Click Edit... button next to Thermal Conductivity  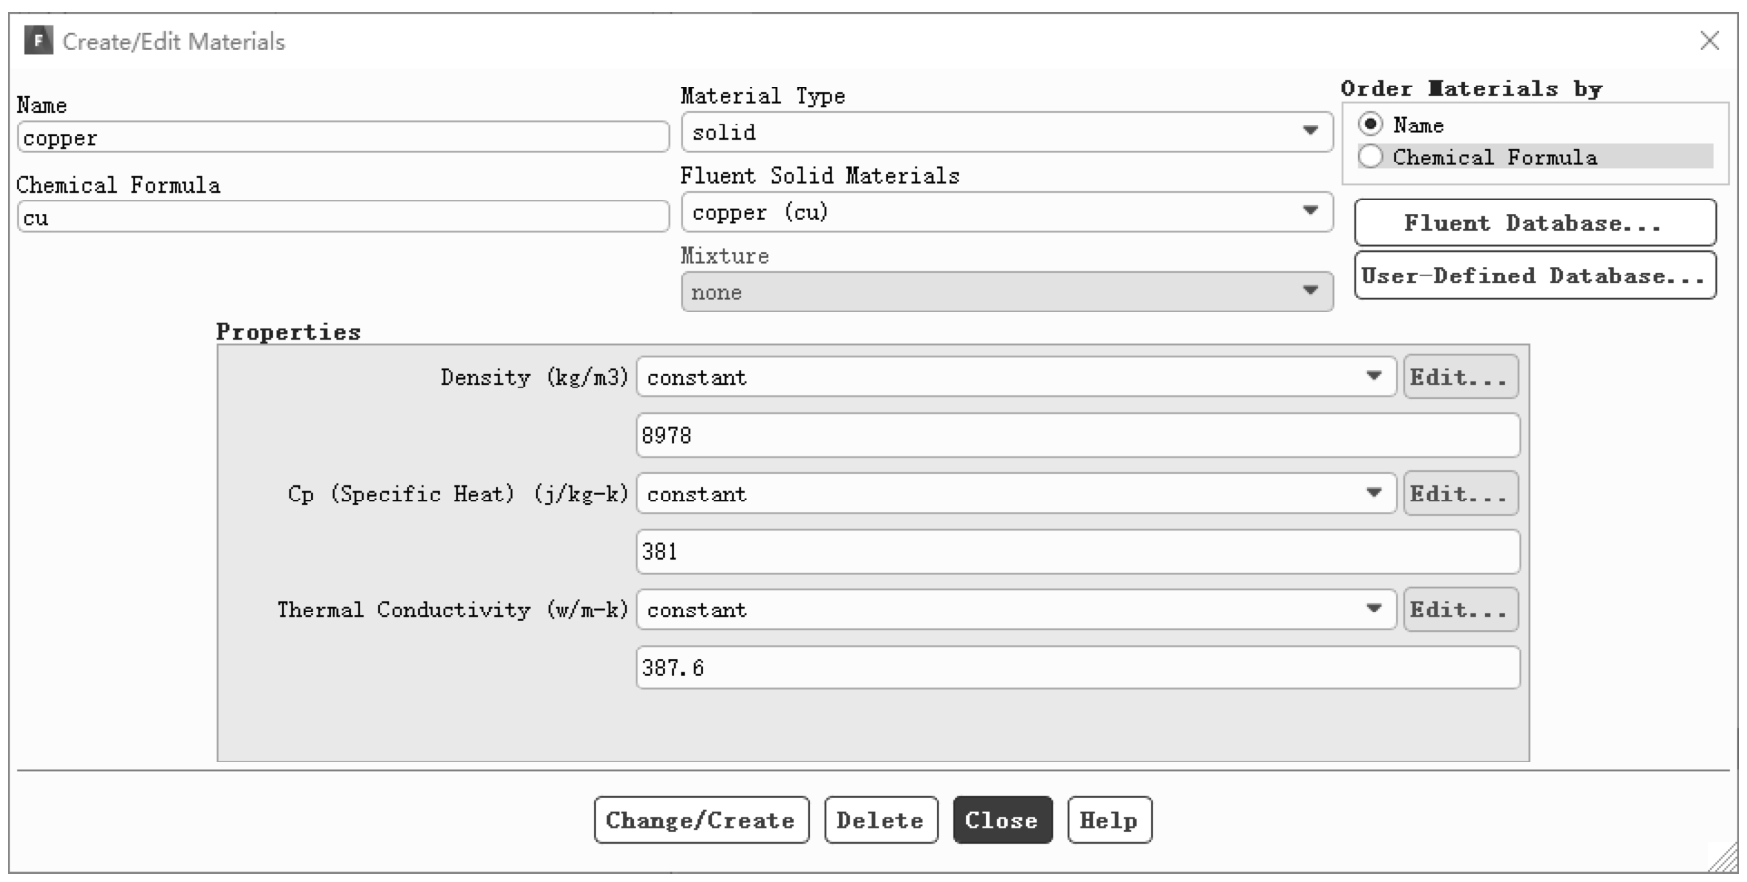[x=1460, y=609]
